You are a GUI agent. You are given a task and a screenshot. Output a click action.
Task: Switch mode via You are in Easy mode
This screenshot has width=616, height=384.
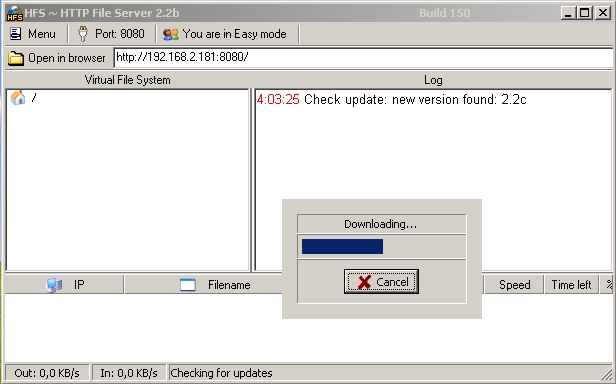click(225, 34)
